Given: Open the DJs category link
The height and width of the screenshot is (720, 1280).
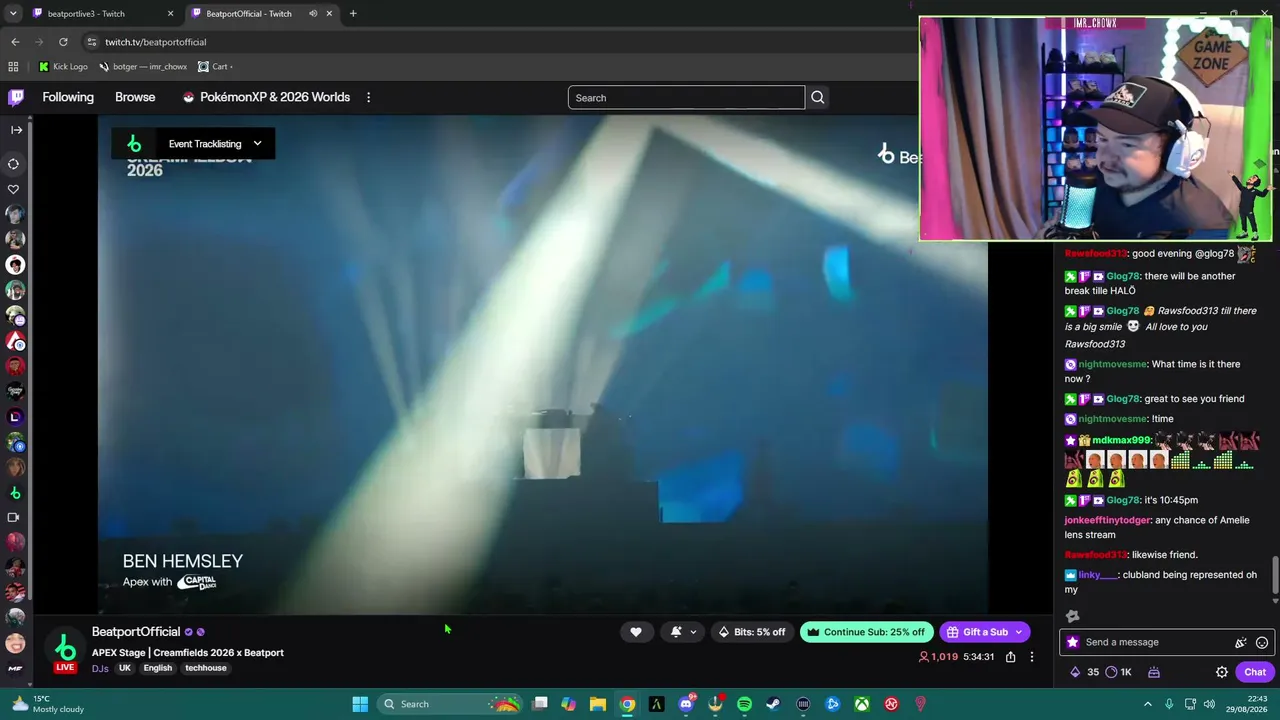Looking at the screenshot, I should pyautogui.click(x=100, y=668).
